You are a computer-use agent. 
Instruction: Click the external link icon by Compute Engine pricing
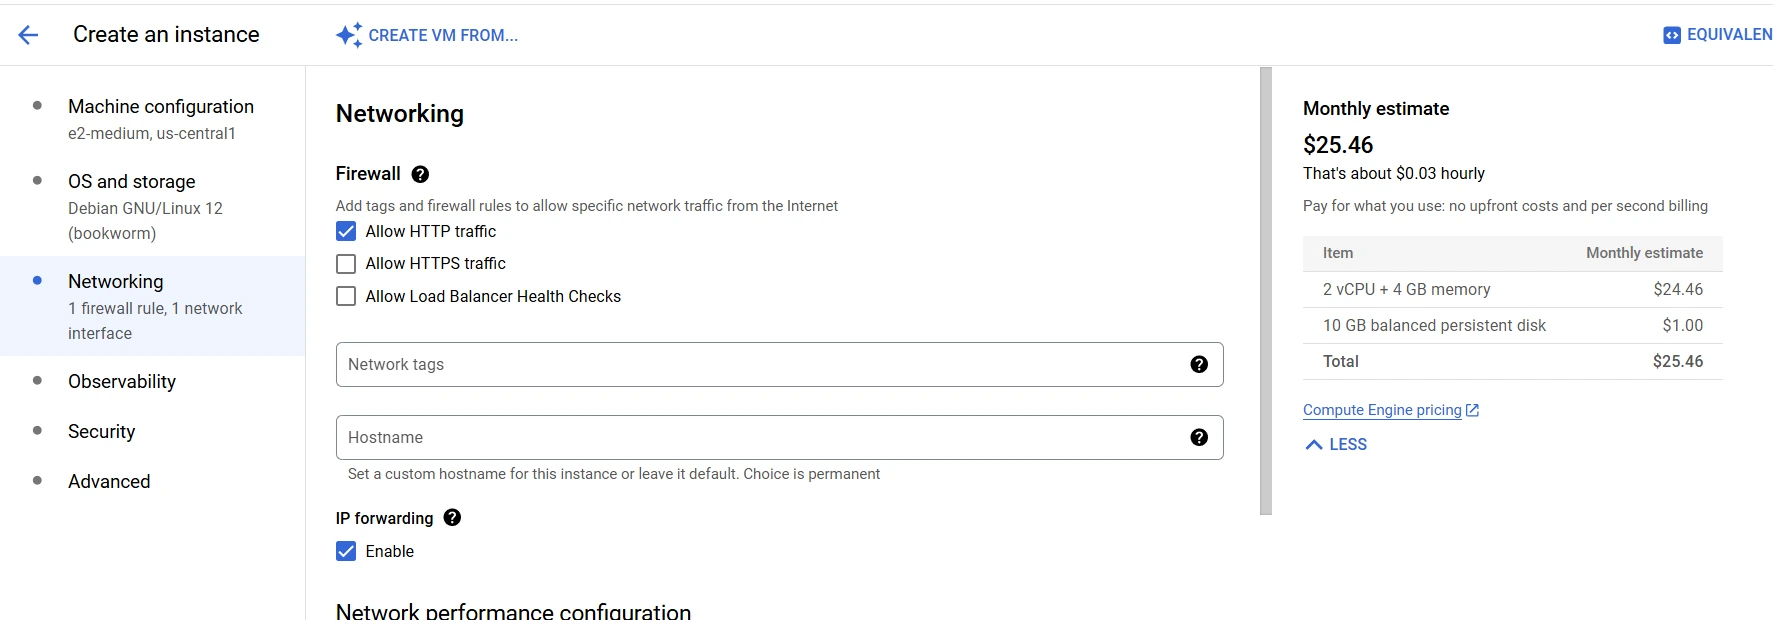click(x=1472, y=410)
